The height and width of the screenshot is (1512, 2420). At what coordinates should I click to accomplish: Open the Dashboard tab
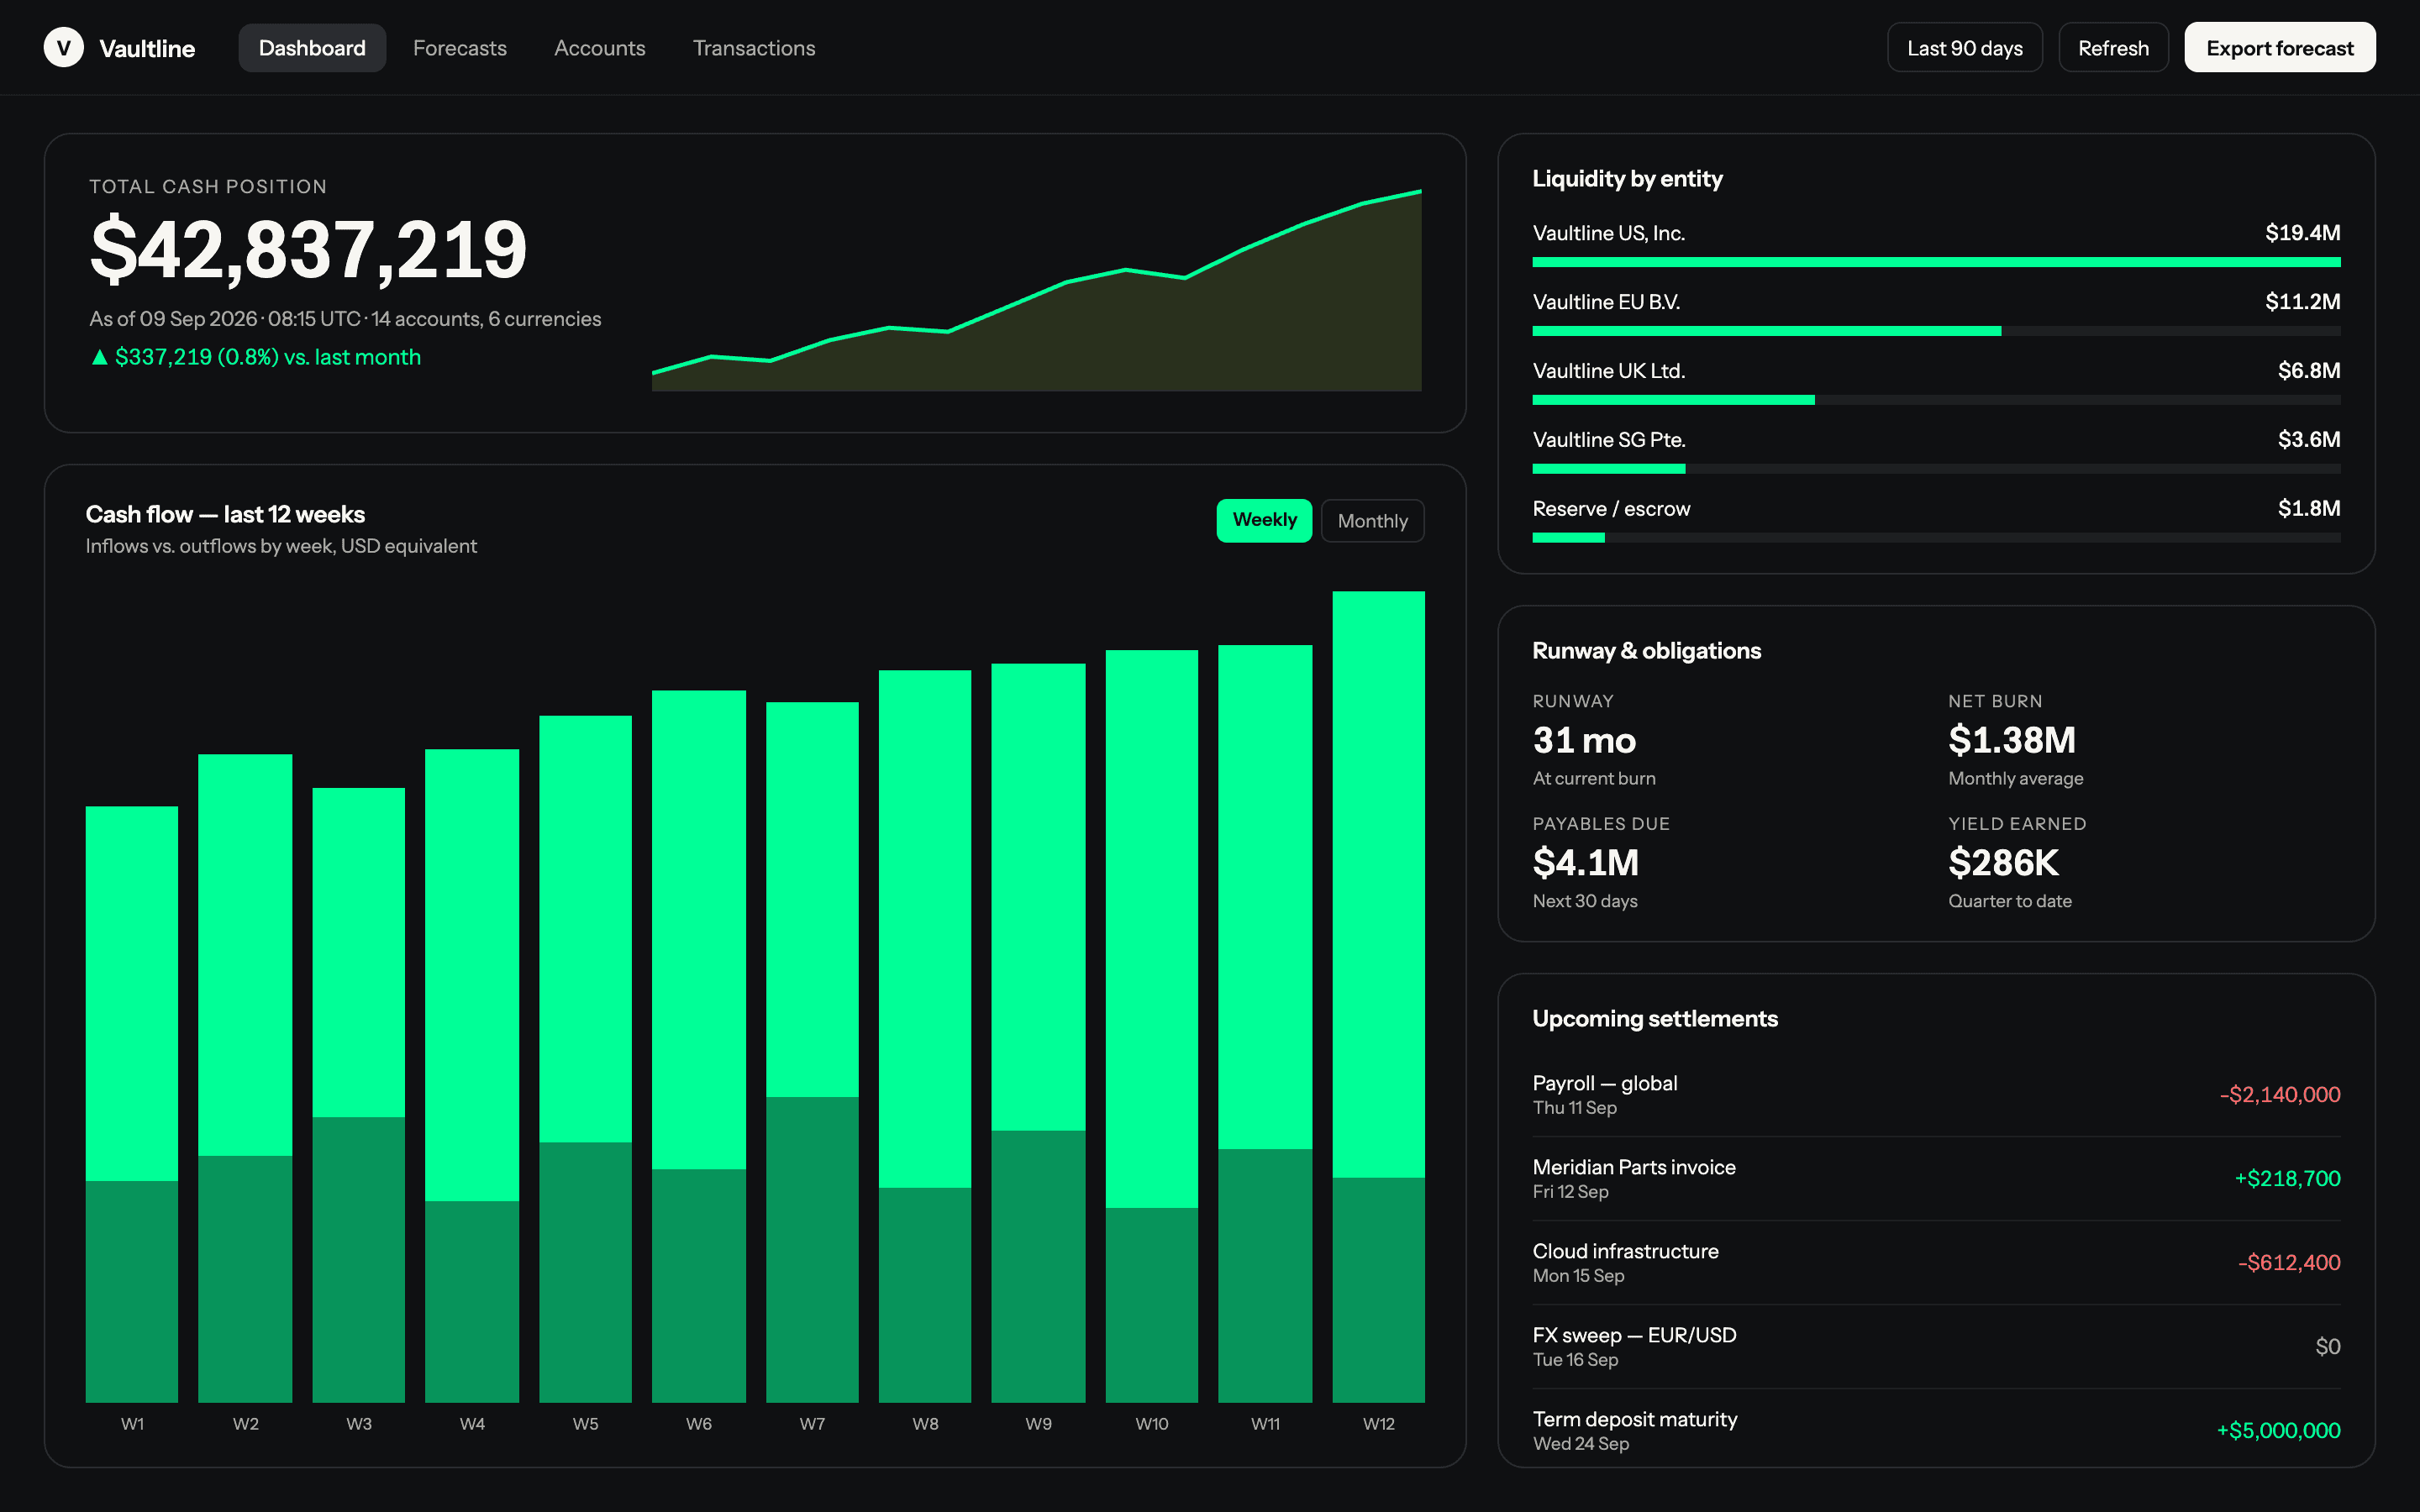coord(312,48)
